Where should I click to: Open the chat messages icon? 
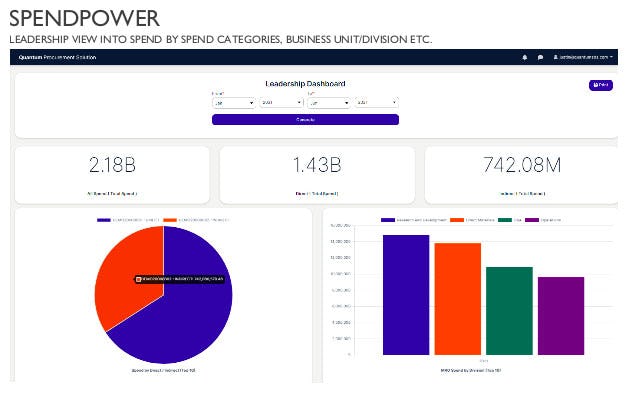(x=540, y=57)
